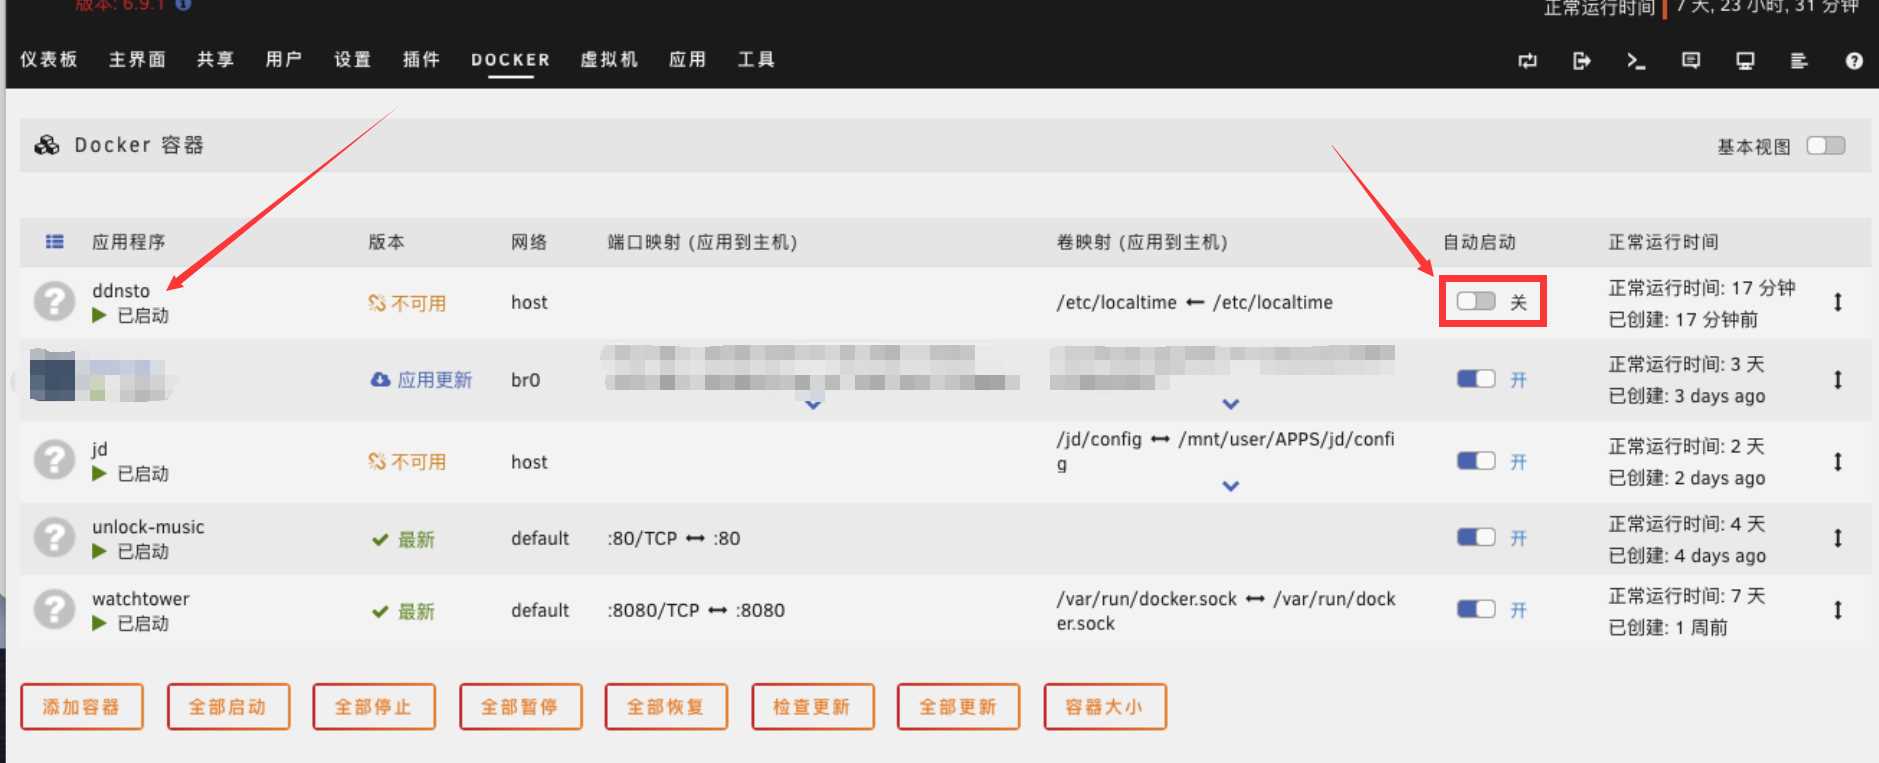Open the 主界面 menu

(137, 59)
